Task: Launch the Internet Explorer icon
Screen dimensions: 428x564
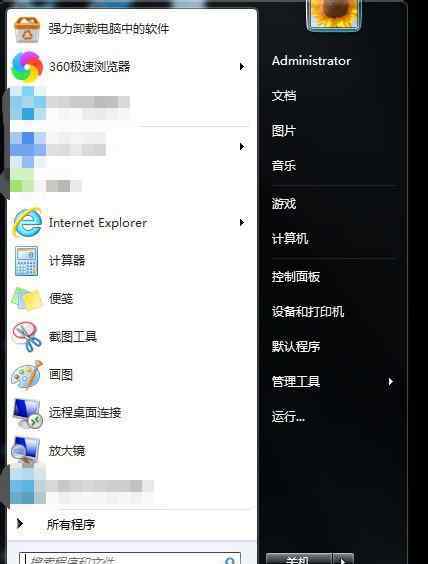Action: (27, 223)
